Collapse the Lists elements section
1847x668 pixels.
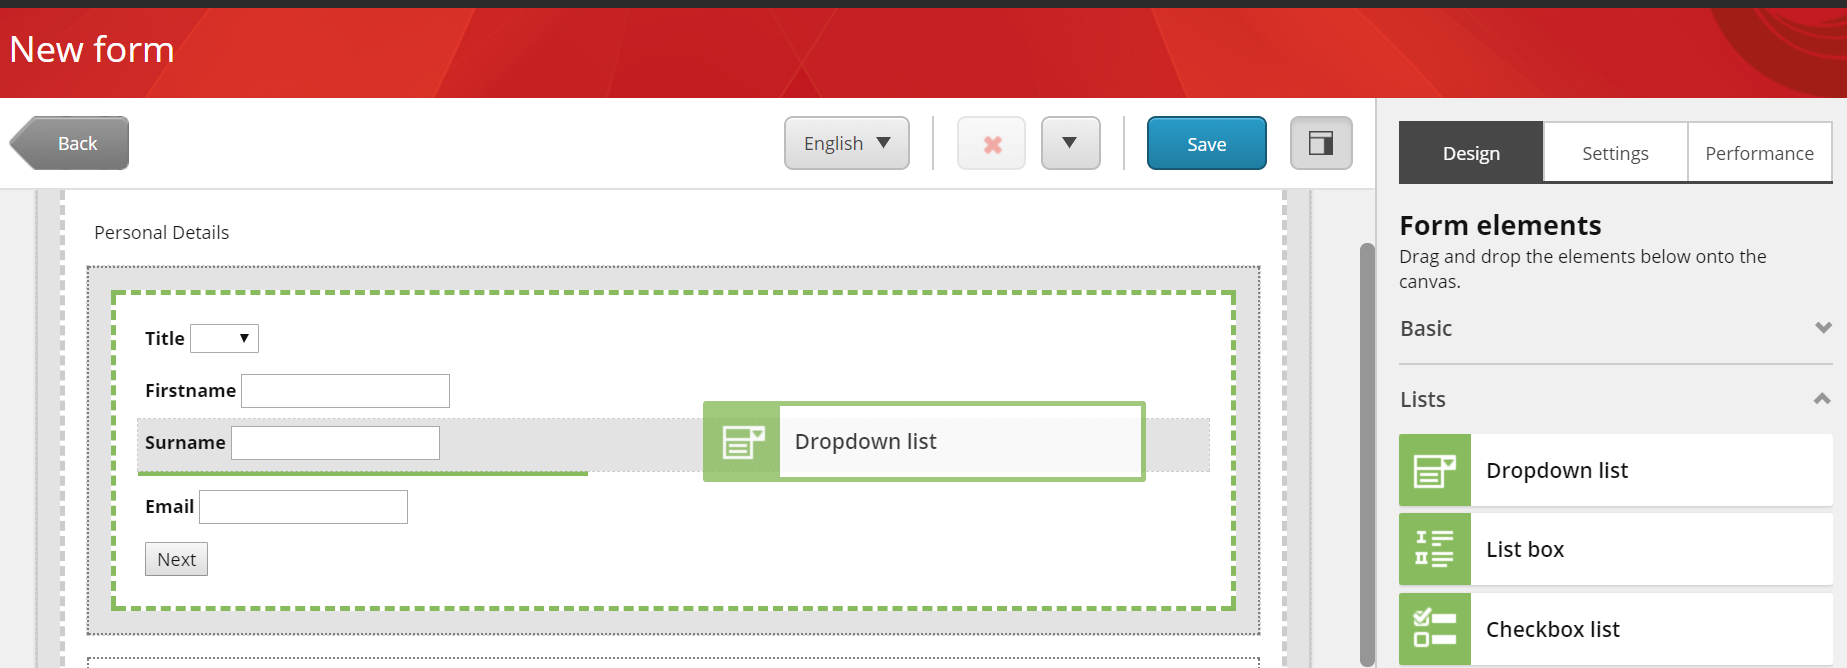[1616, 399]
